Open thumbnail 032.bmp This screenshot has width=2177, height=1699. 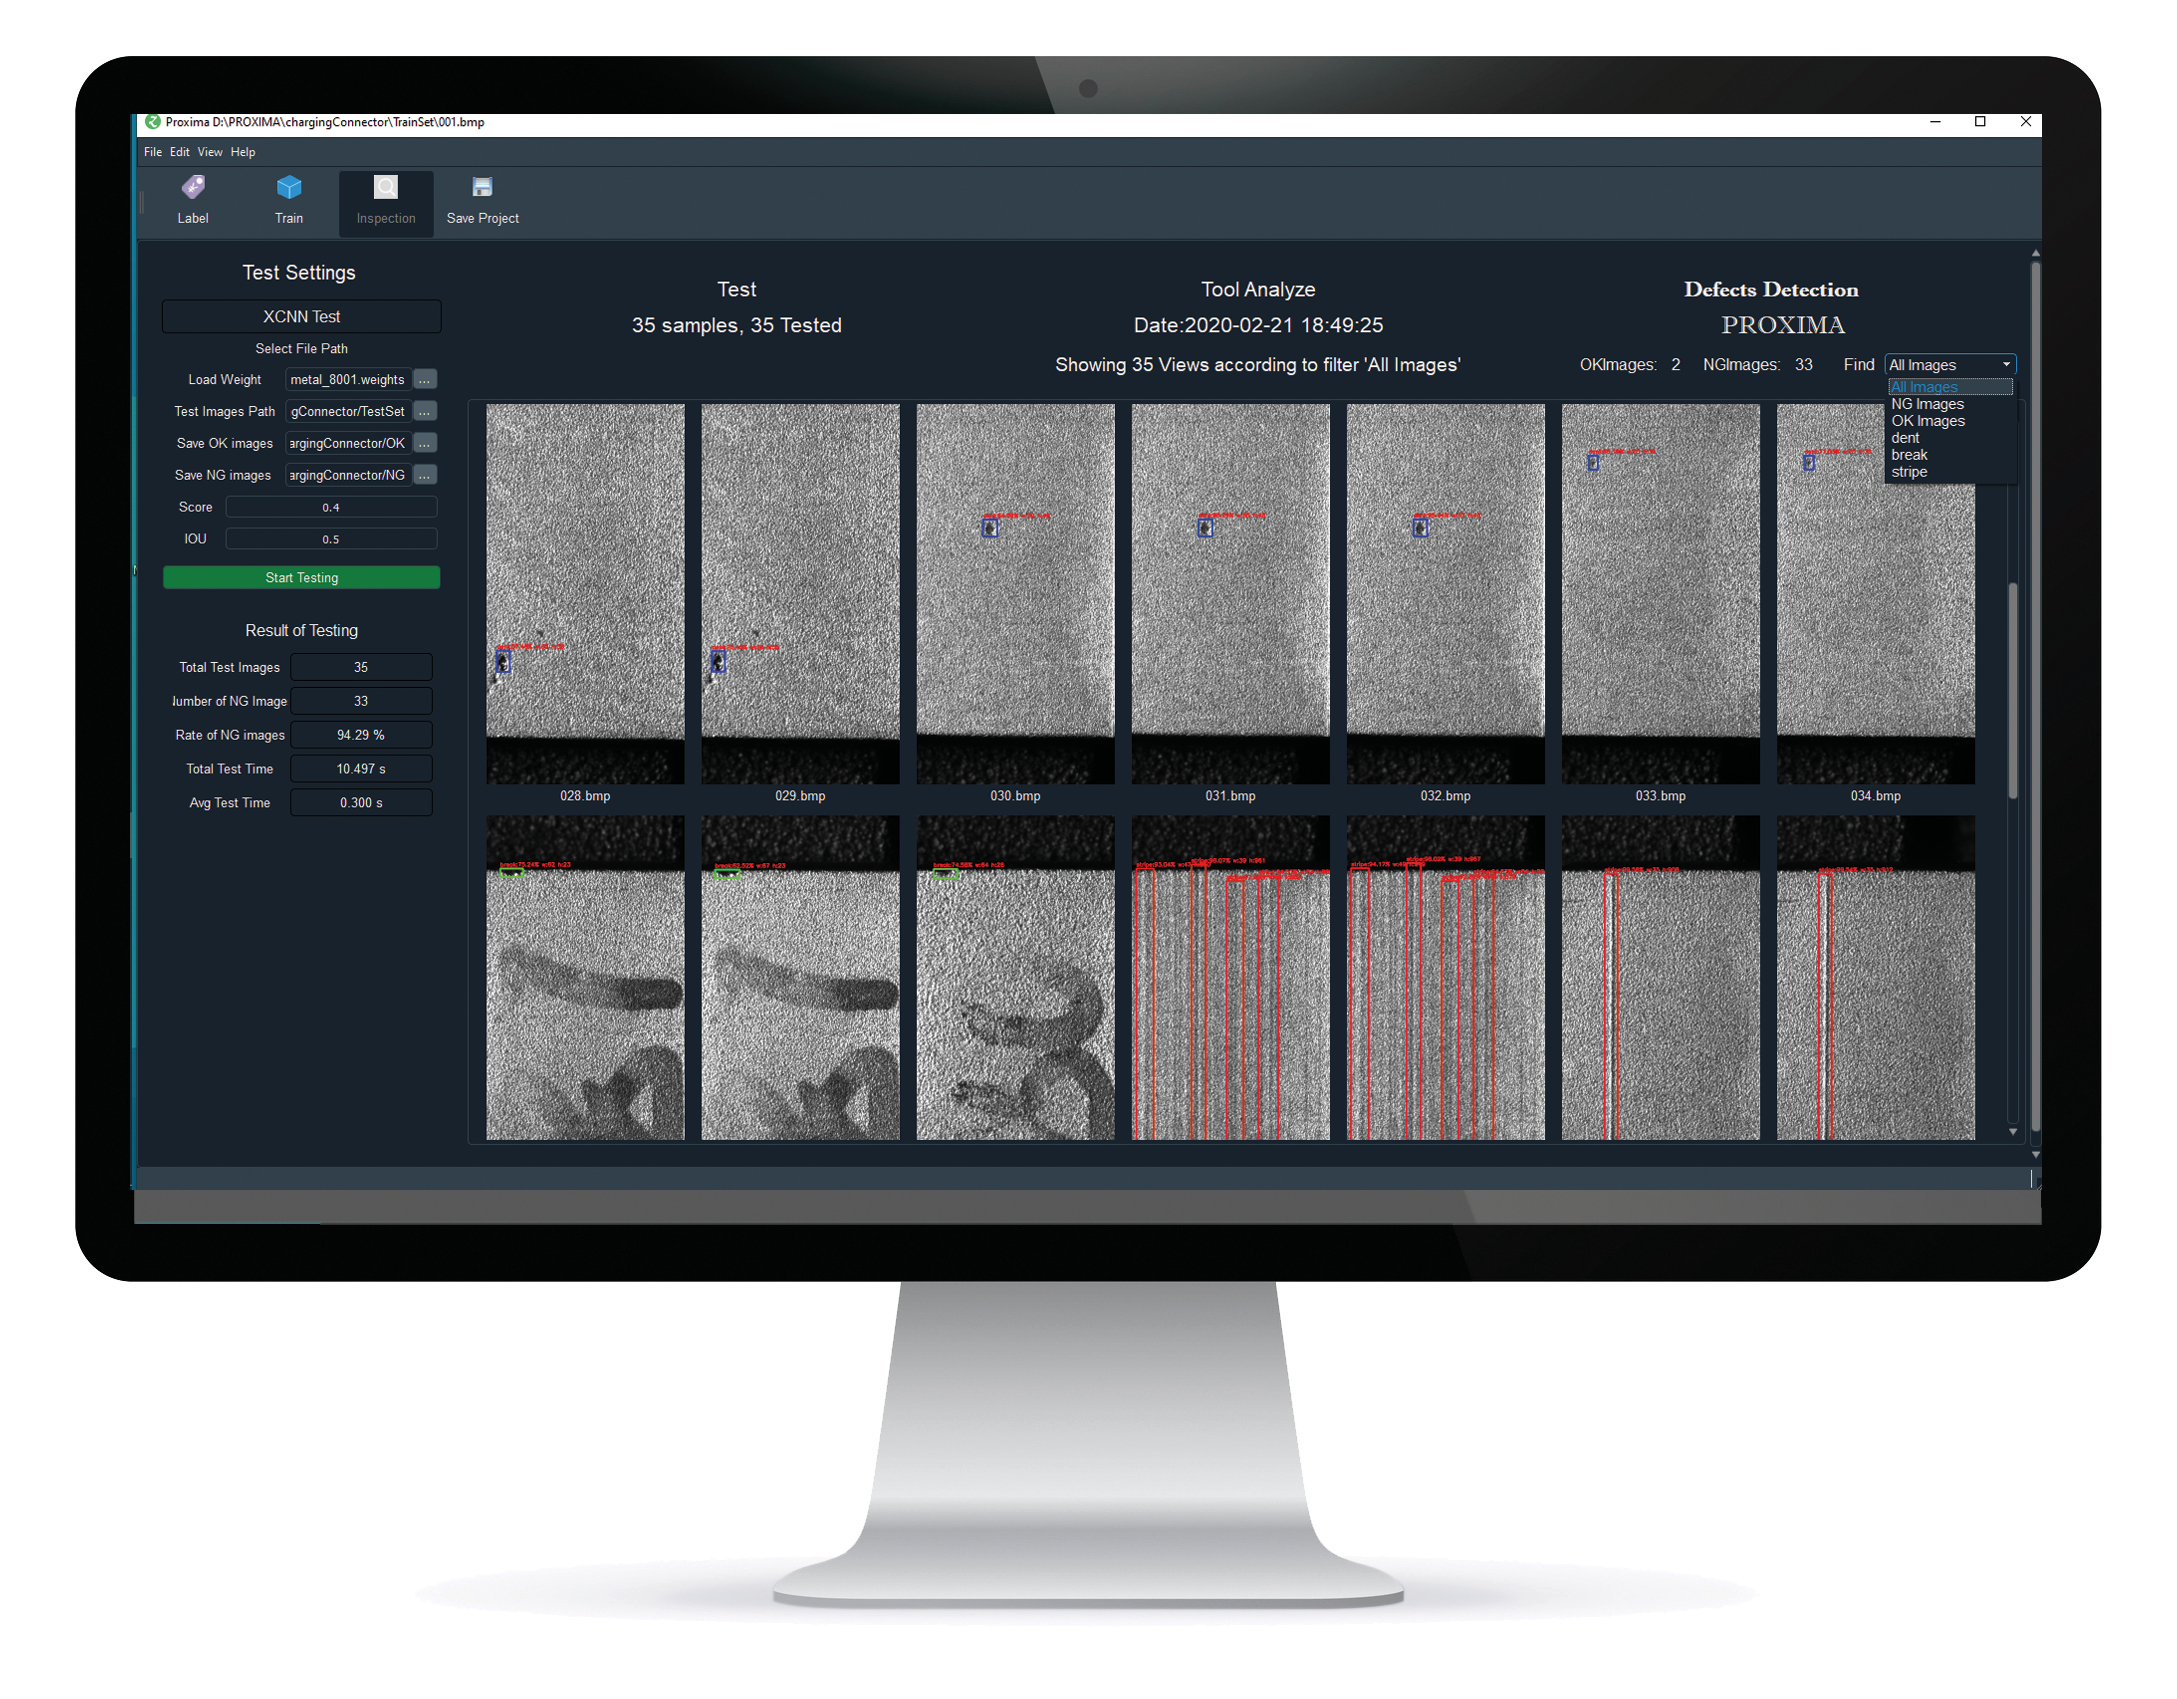pos(1445,593)
